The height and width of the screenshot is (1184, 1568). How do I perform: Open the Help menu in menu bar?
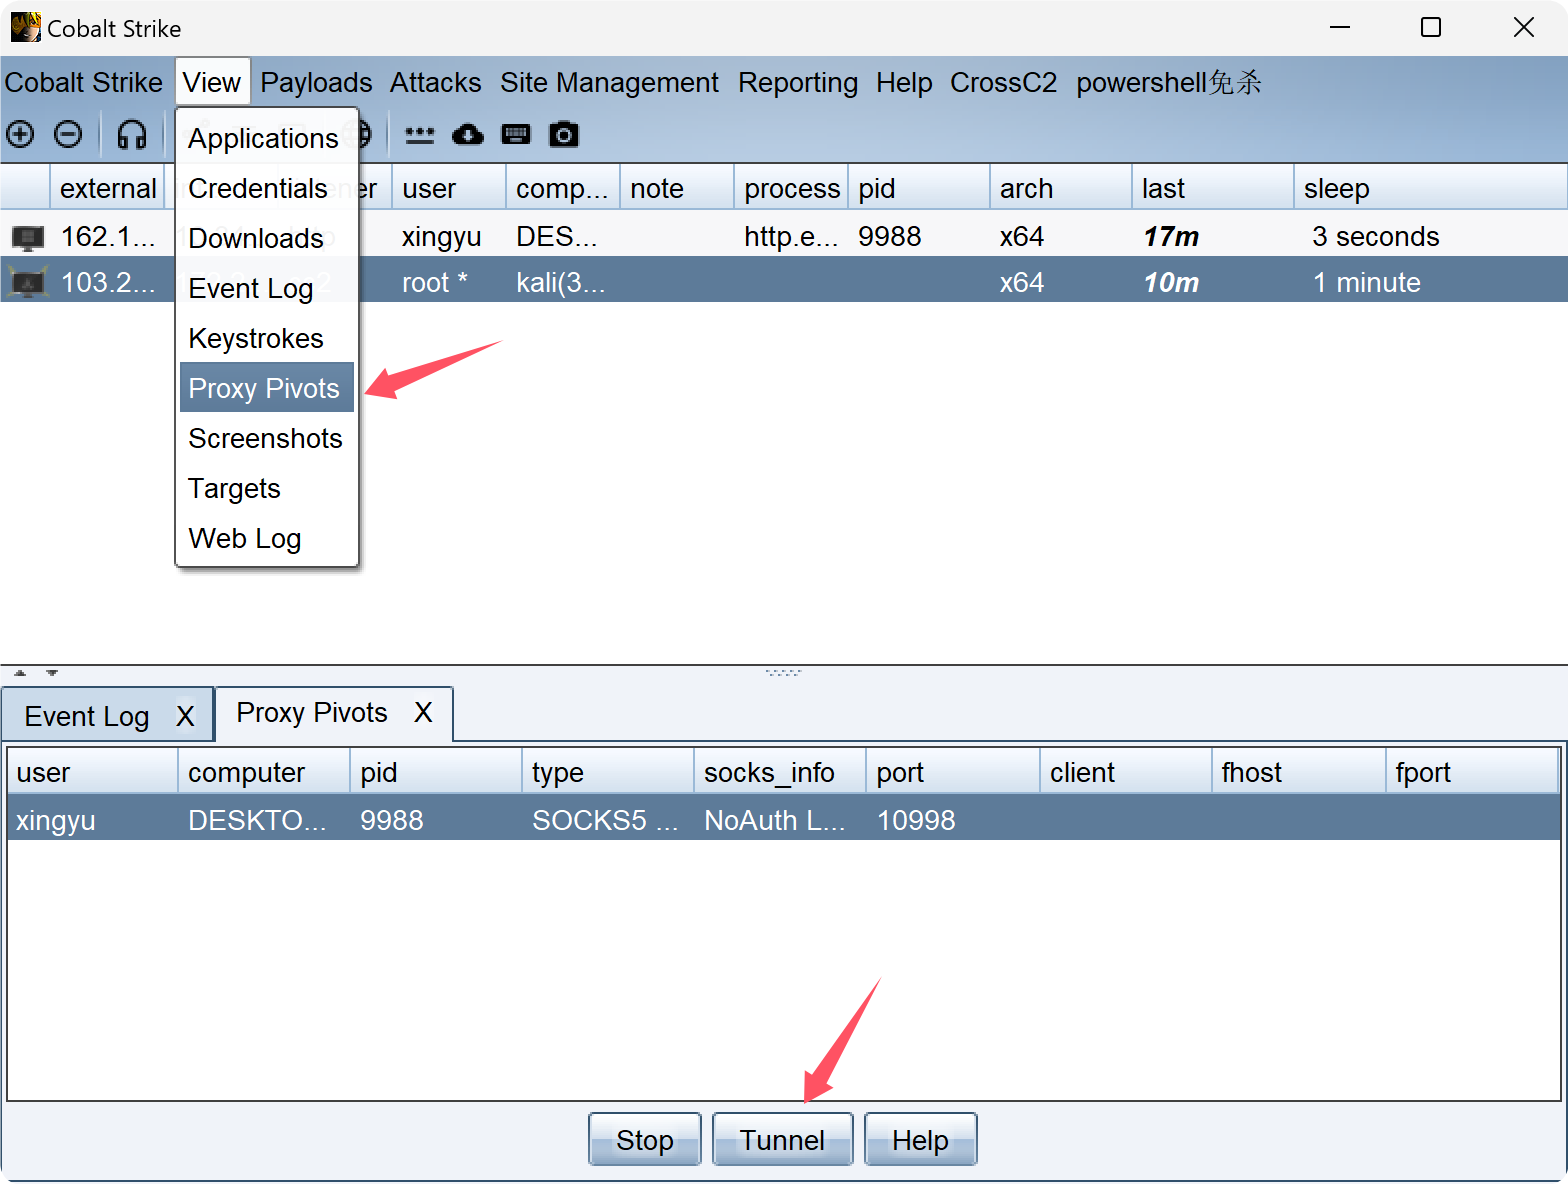pyautogui.click(x=904, y=82)
